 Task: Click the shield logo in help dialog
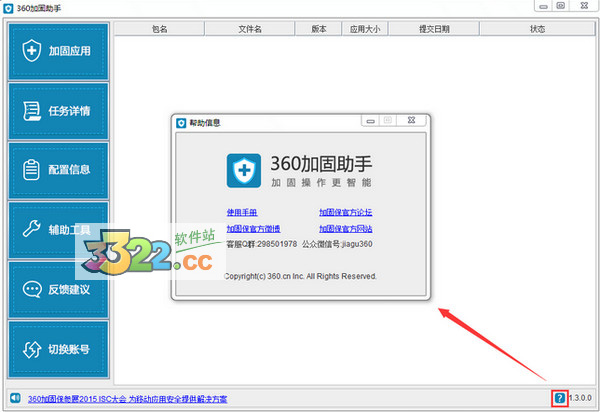(244, 171)
